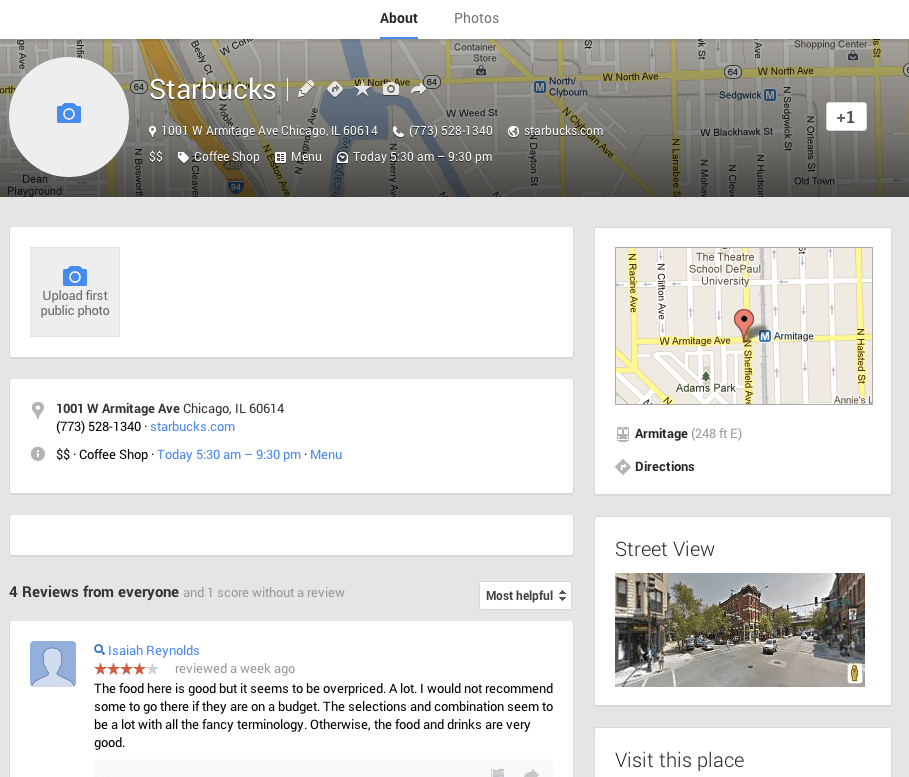This screenshot has width=909, height=777.
Task: Click the Street View heading
Action: click(665, 549)
